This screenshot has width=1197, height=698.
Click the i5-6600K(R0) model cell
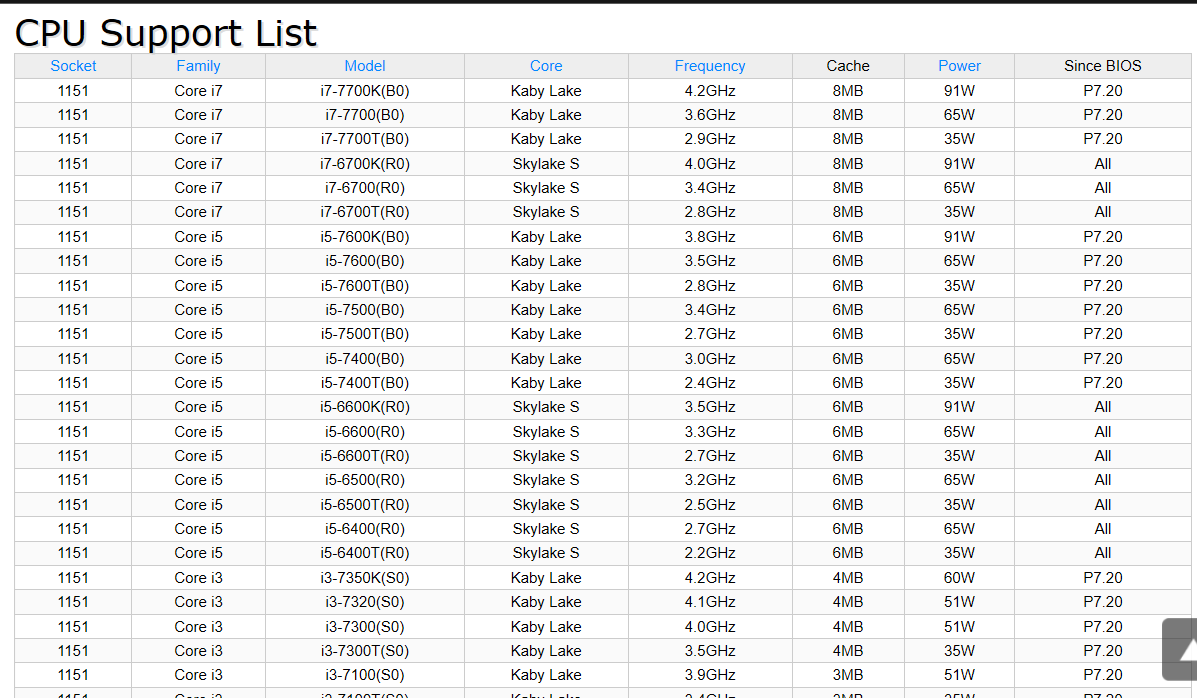(365, 407)
